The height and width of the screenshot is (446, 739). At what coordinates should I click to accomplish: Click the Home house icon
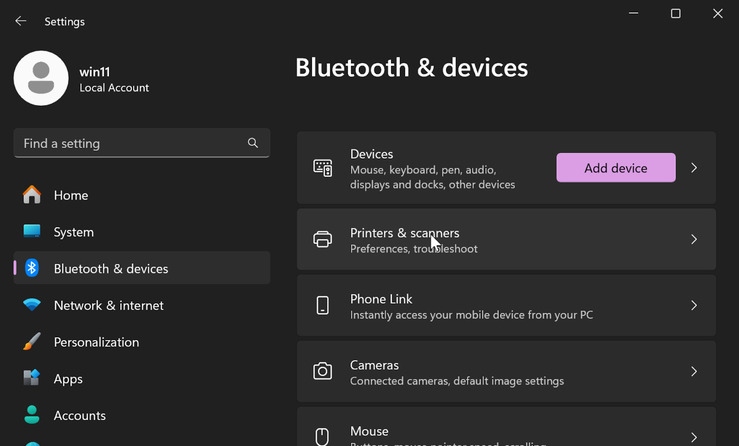[32, 195]
